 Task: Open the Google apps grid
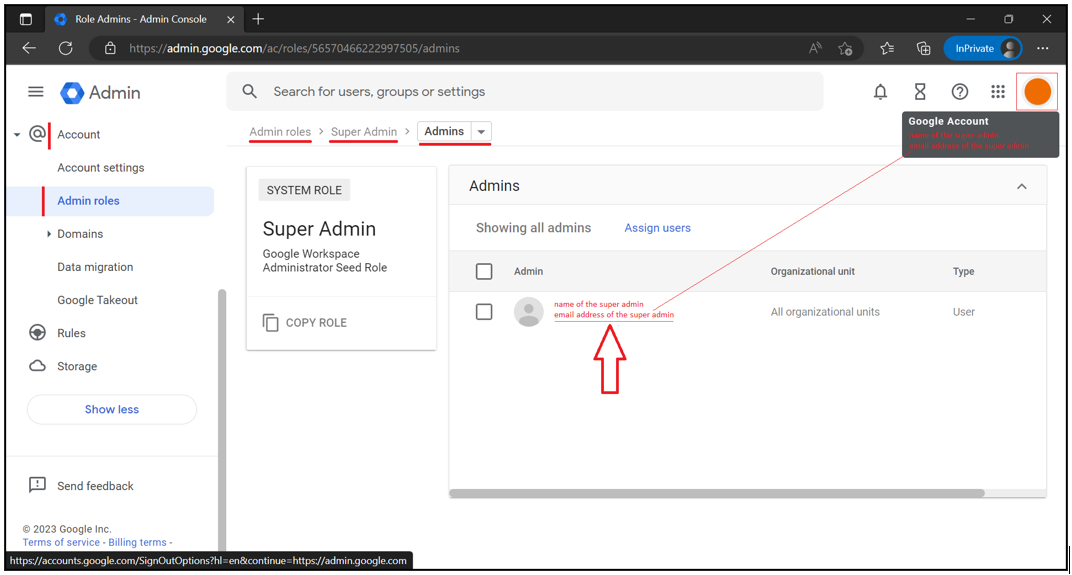(998, 92)
